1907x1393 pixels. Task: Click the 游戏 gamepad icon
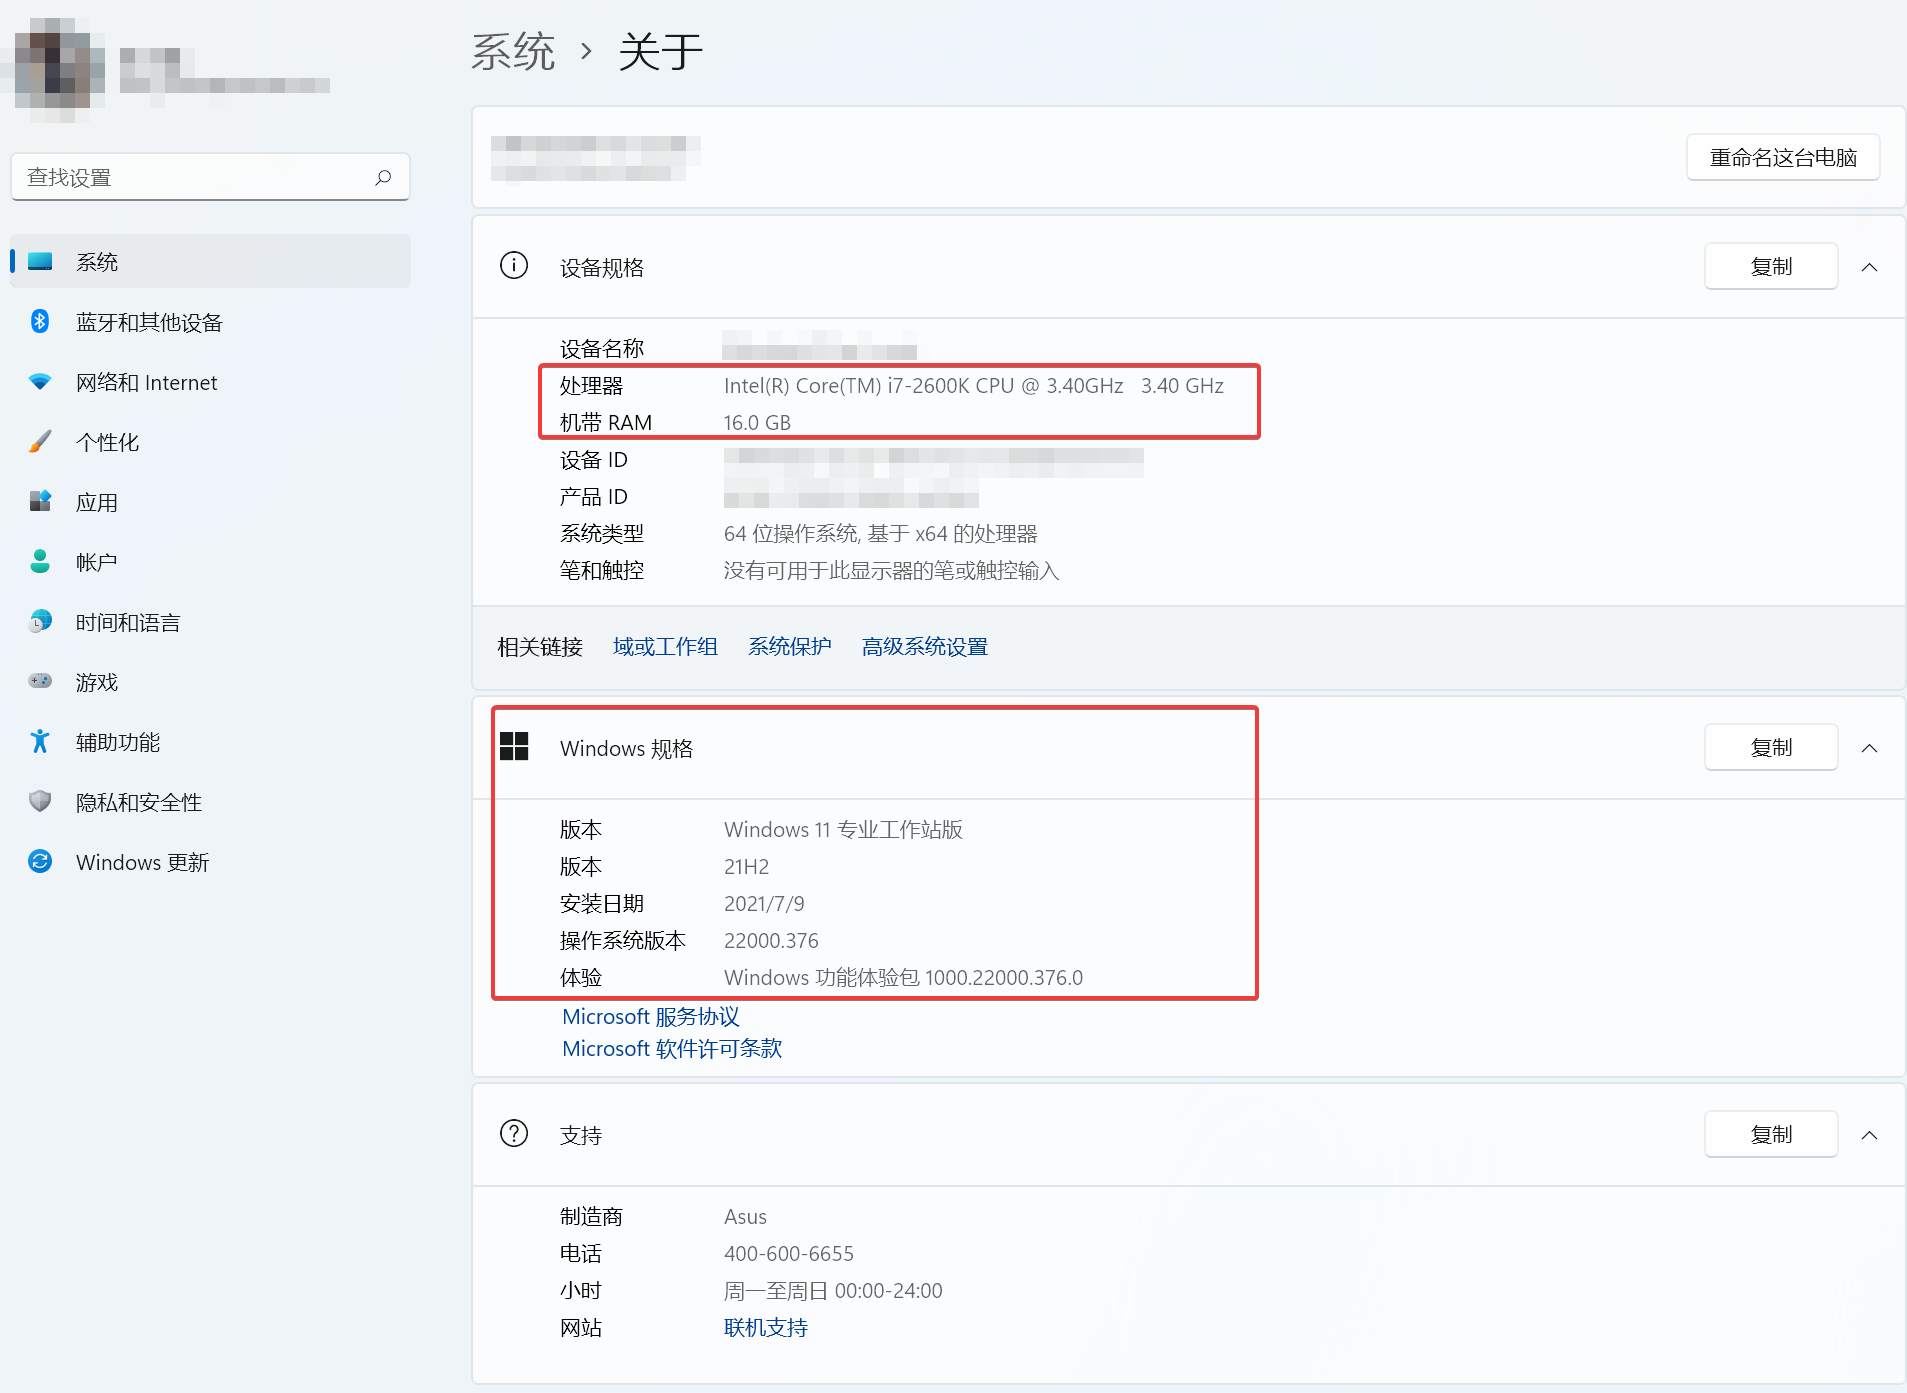(40, 681)
